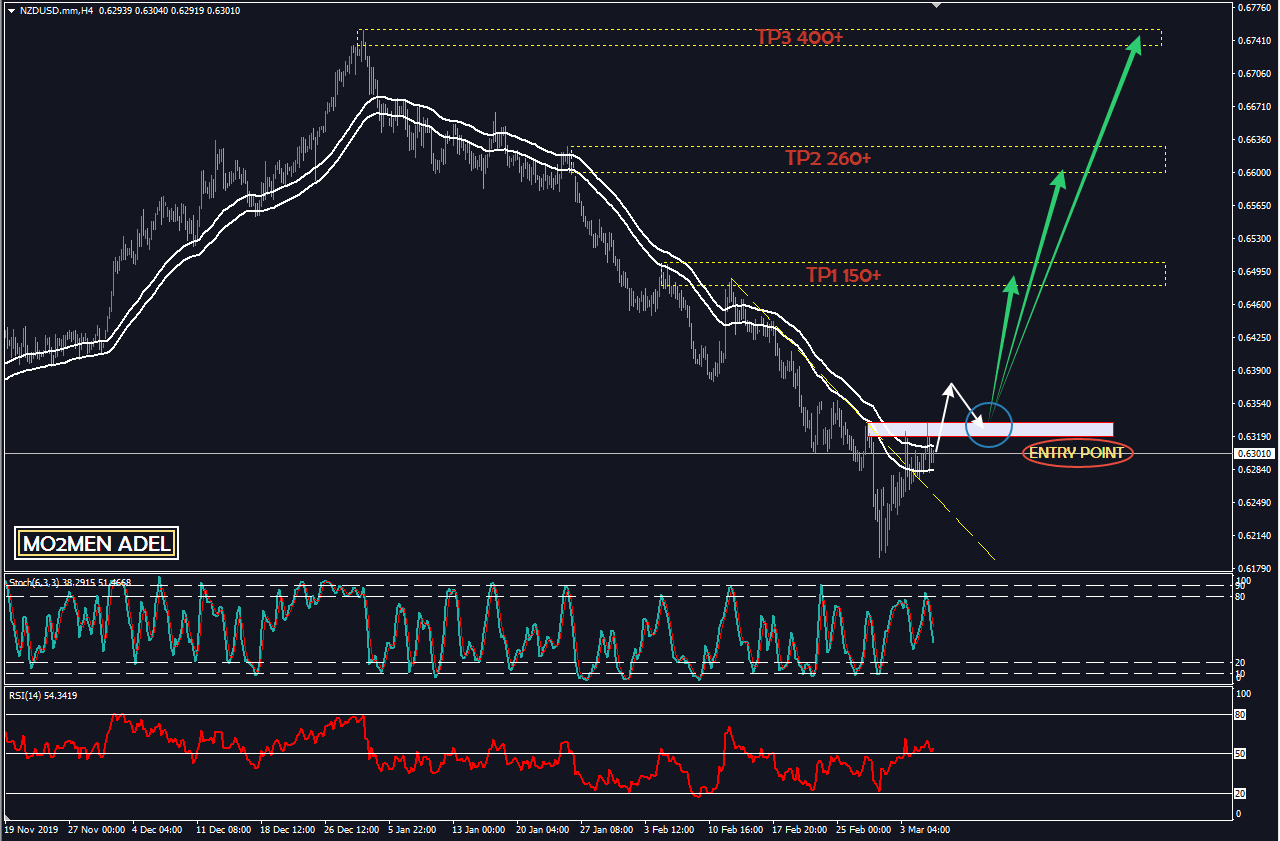Click the 4 Dec 04:00 time label
This screenshot has height=841, width=1280.
pos(158,829)
